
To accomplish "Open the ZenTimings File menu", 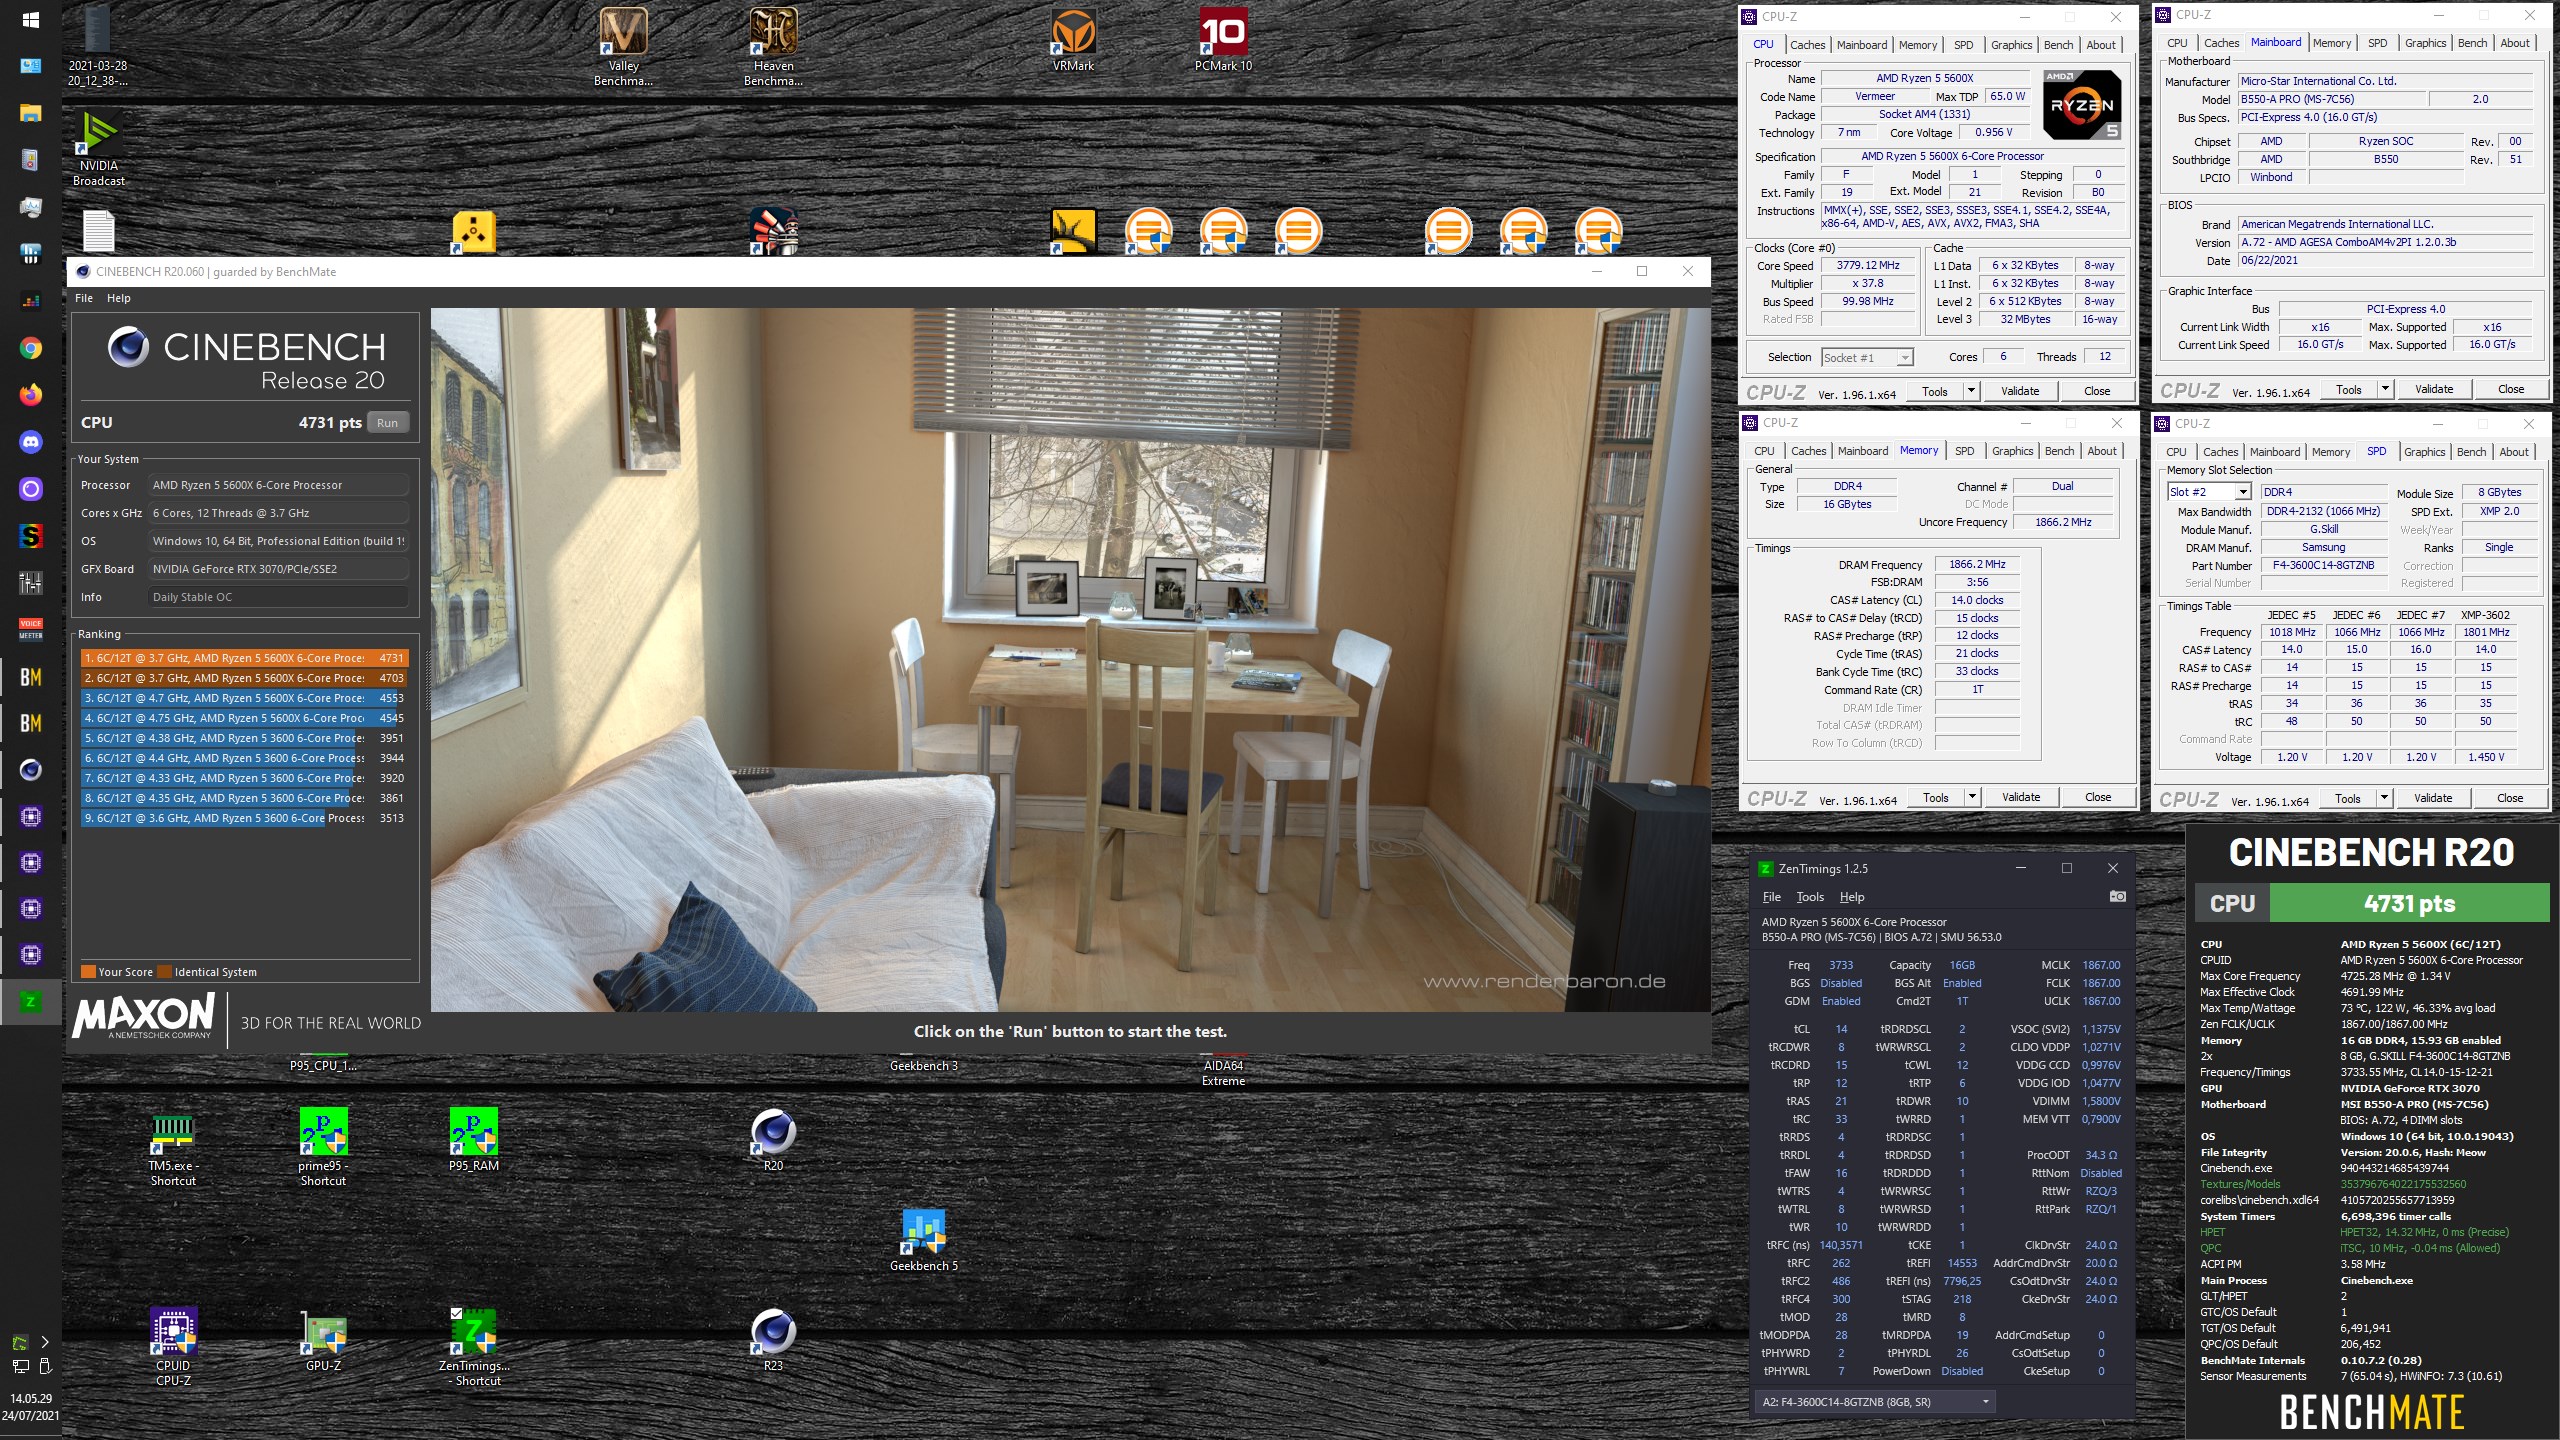I will coord(1772,897).
